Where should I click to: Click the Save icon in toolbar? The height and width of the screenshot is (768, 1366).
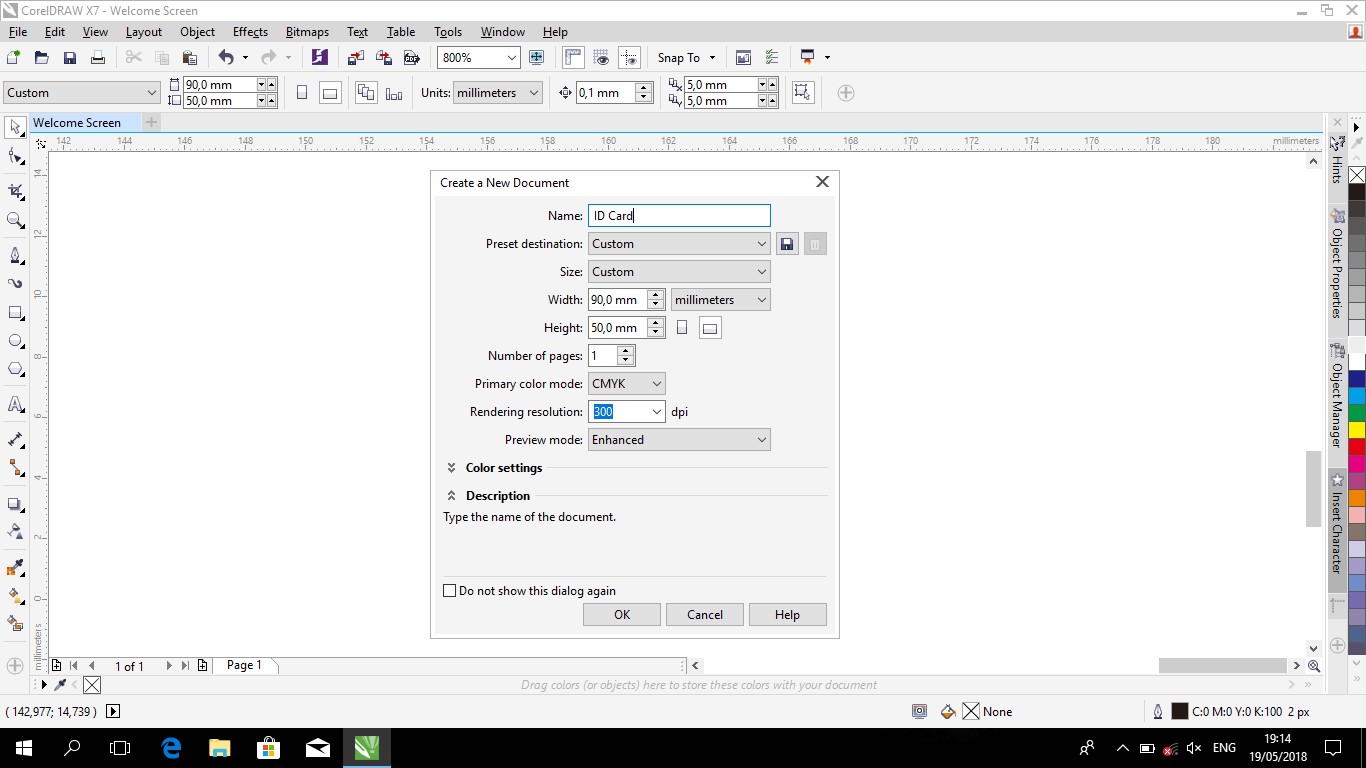click(x=70, y=58)
